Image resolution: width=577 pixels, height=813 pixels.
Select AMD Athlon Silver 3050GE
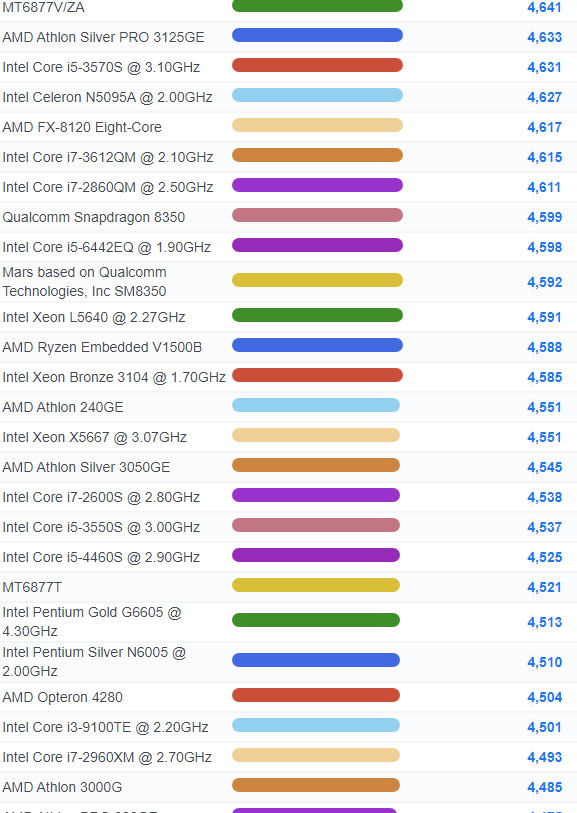tap(86, 468)
